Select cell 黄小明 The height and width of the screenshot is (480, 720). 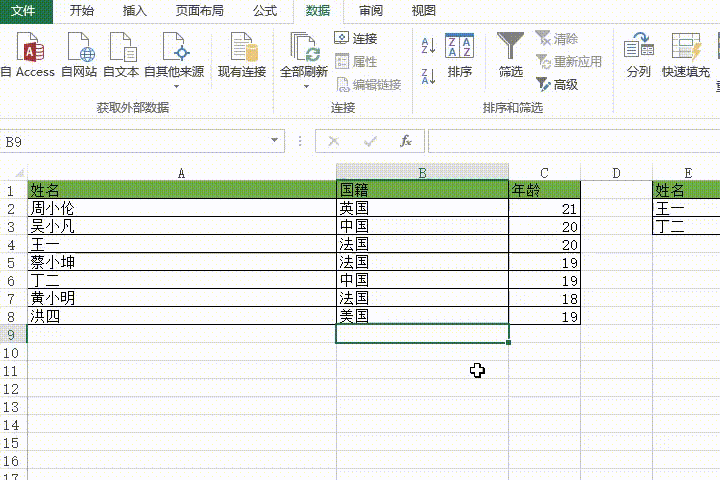tap(182, 298)
